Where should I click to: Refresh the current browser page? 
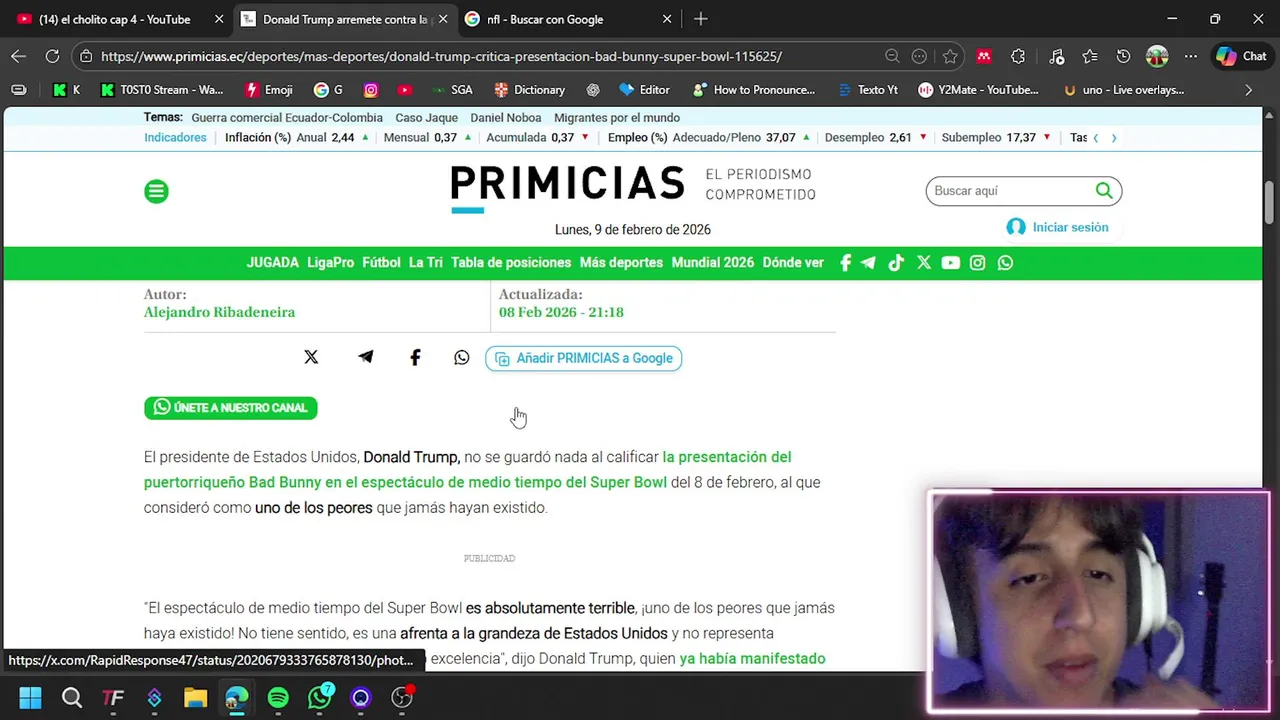[52, 56]
